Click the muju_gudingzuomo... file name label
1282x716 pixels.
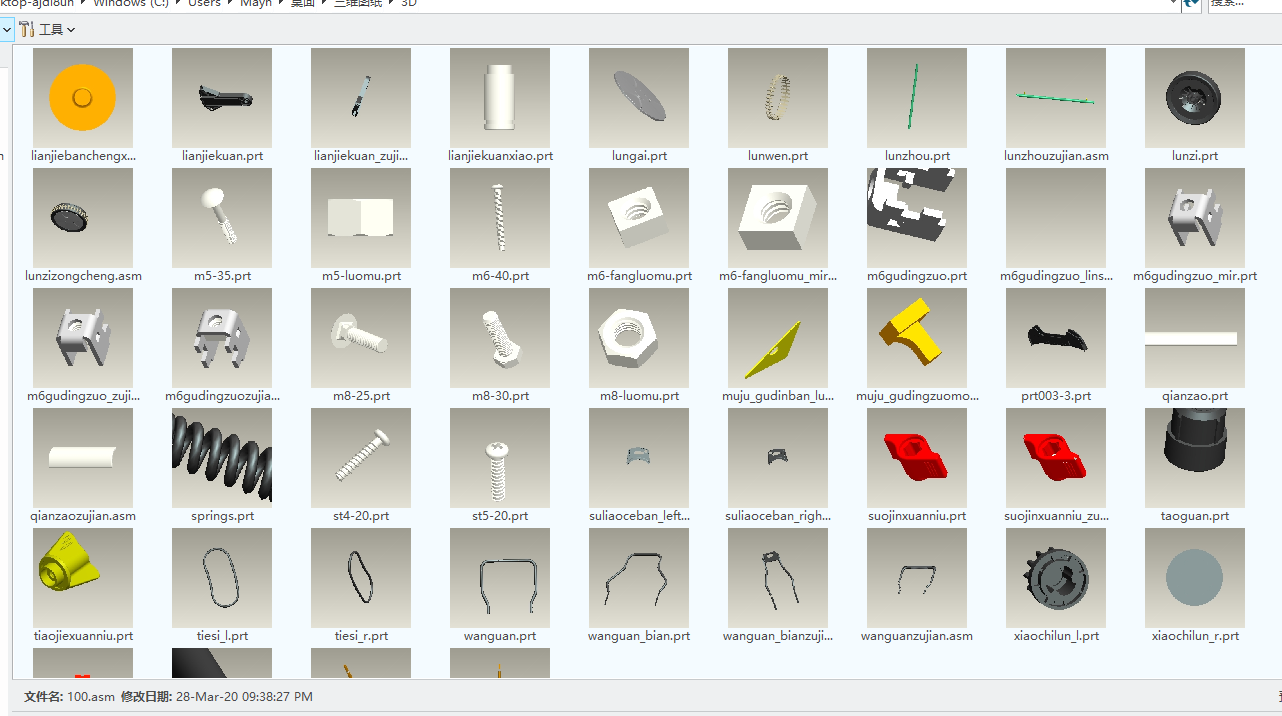coord(917,396)
